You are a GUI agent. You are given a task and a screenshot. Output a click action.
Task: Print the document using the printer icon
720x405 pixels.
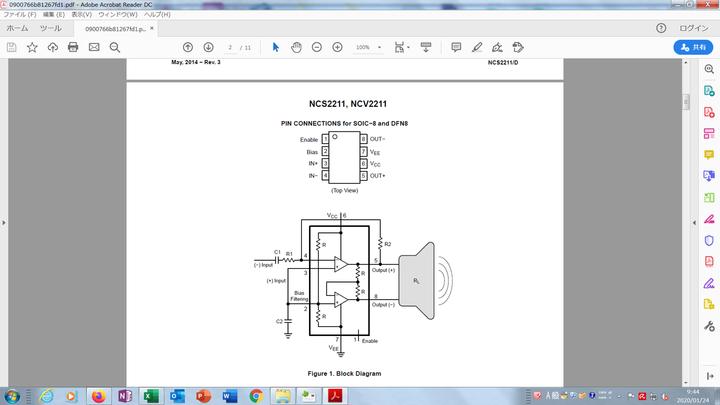point(73,47)
